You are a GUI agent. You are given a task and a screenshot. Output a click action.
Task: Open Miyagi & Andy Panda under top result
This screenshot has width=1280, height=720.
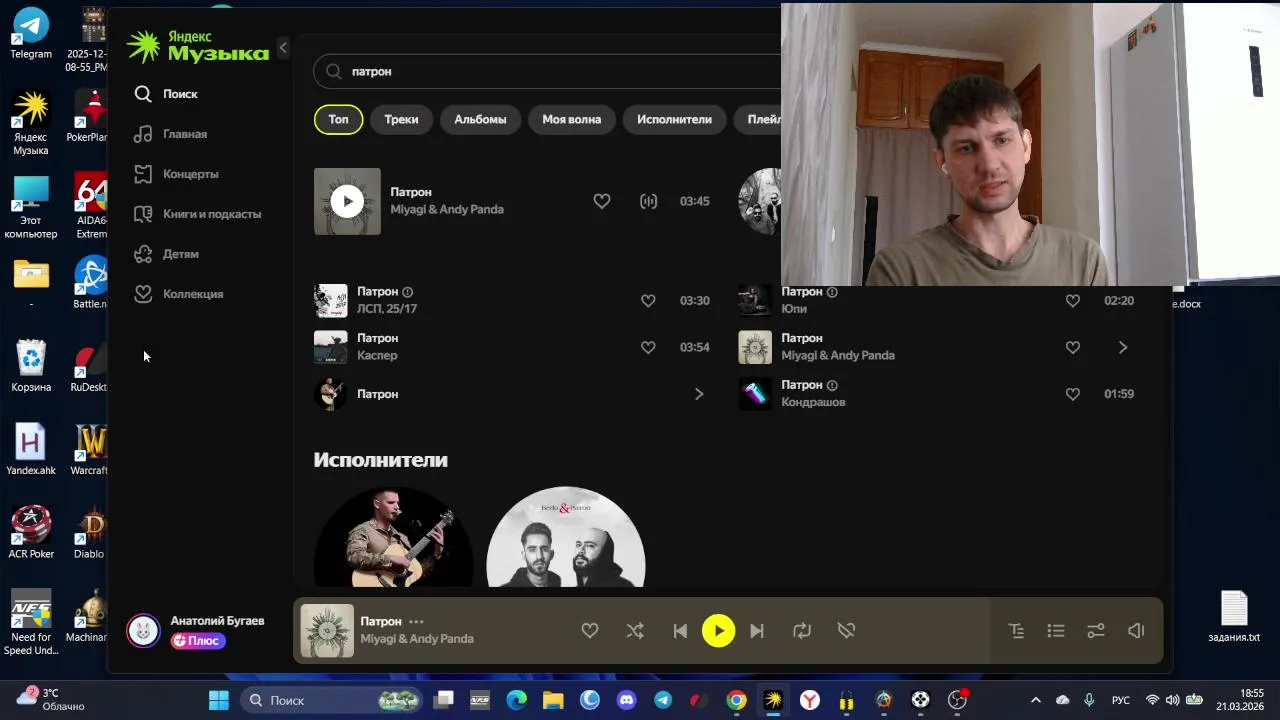click(x=447, y=209)
